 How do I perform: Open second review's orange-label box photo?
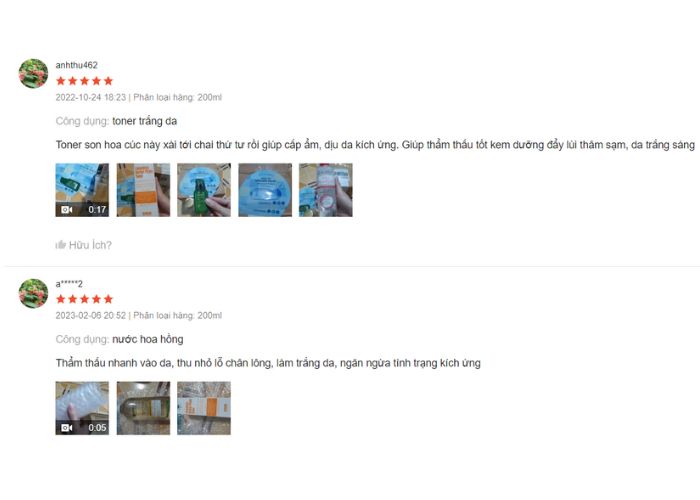(x=204, y=408)
